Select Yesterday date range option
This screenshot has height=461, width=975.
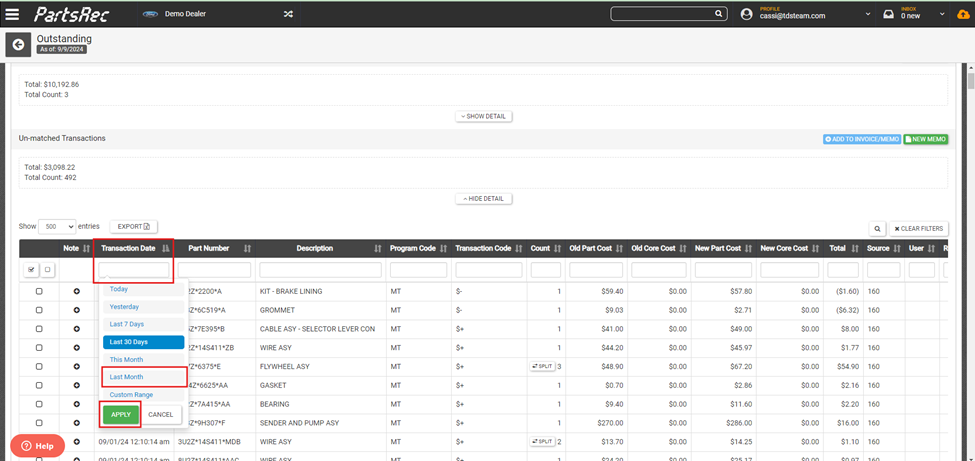(144, 307)
